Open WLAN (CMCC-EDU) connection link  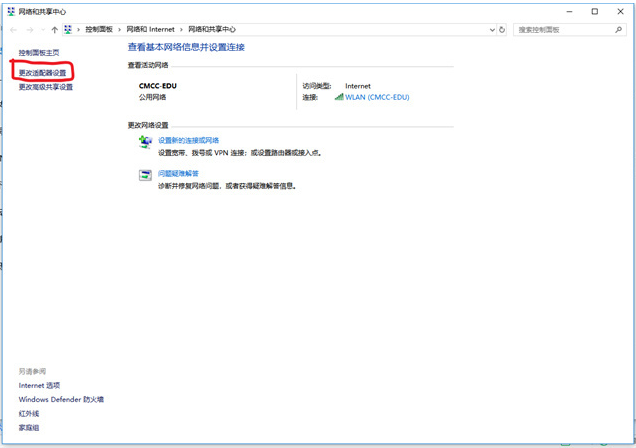(377, 97)
